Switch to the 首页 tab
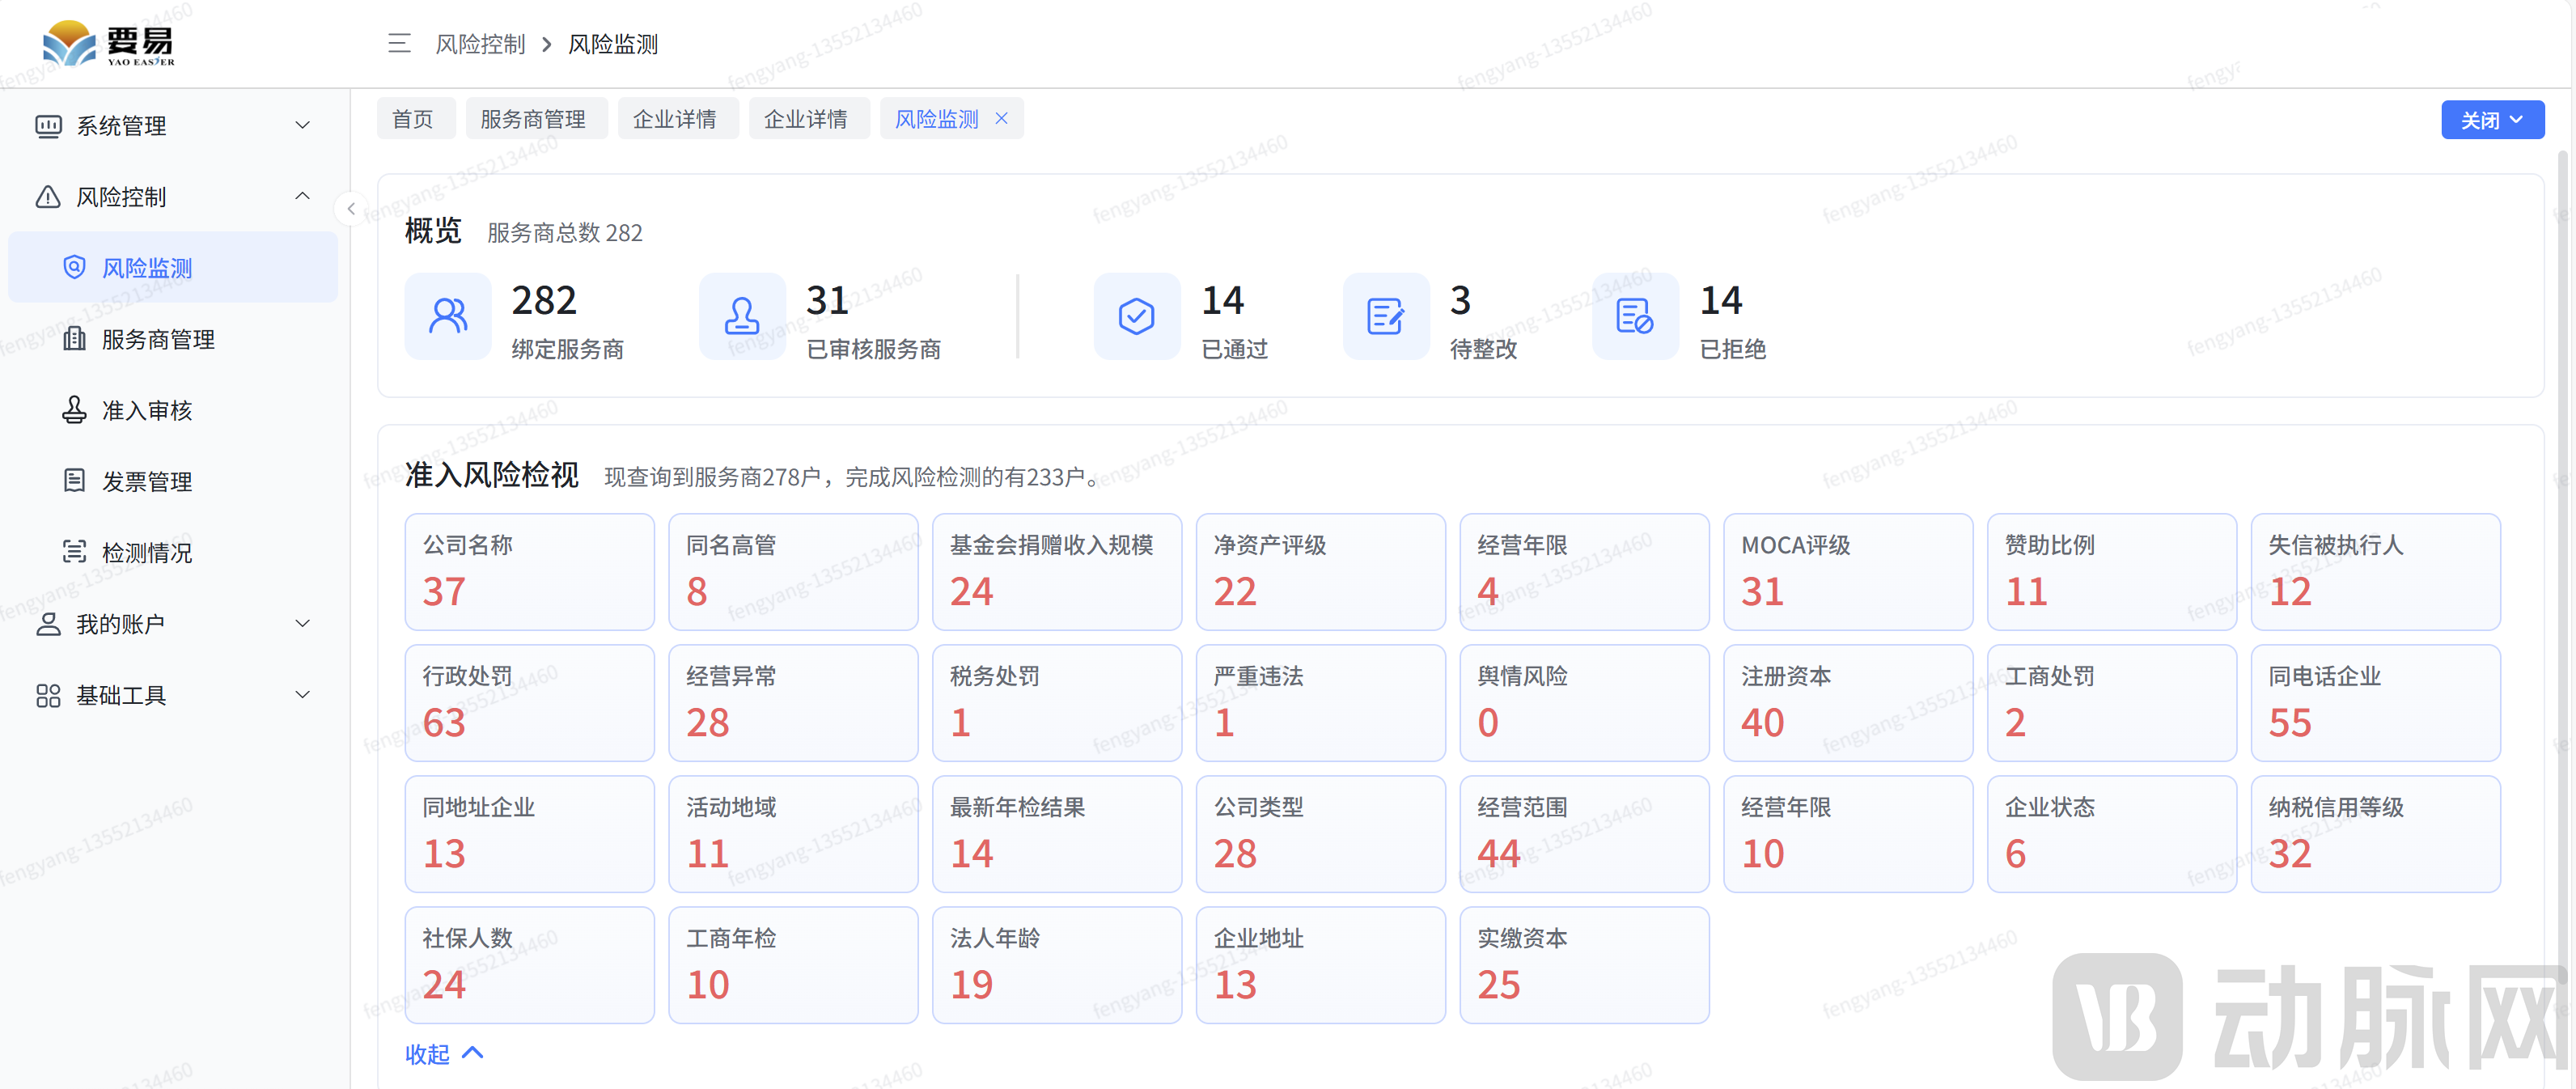2576x1089 pixels. tap(415, 118)
